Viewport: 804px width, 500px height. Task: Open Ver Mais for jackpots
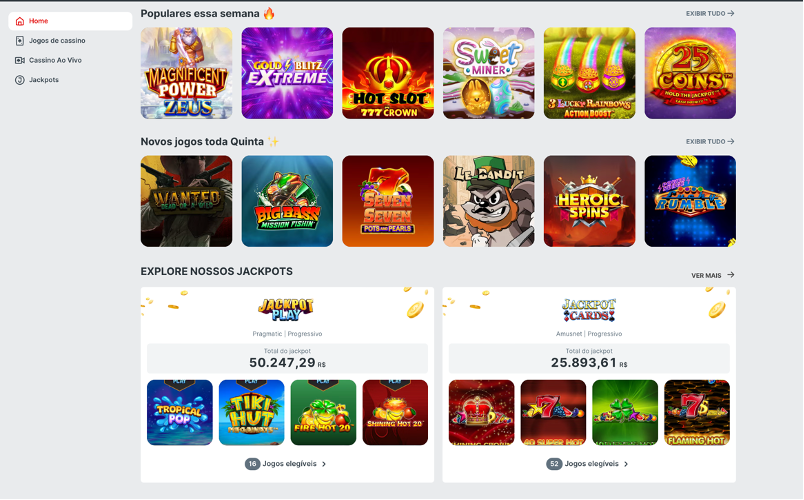pyautogui.click(x=713, y=275)
